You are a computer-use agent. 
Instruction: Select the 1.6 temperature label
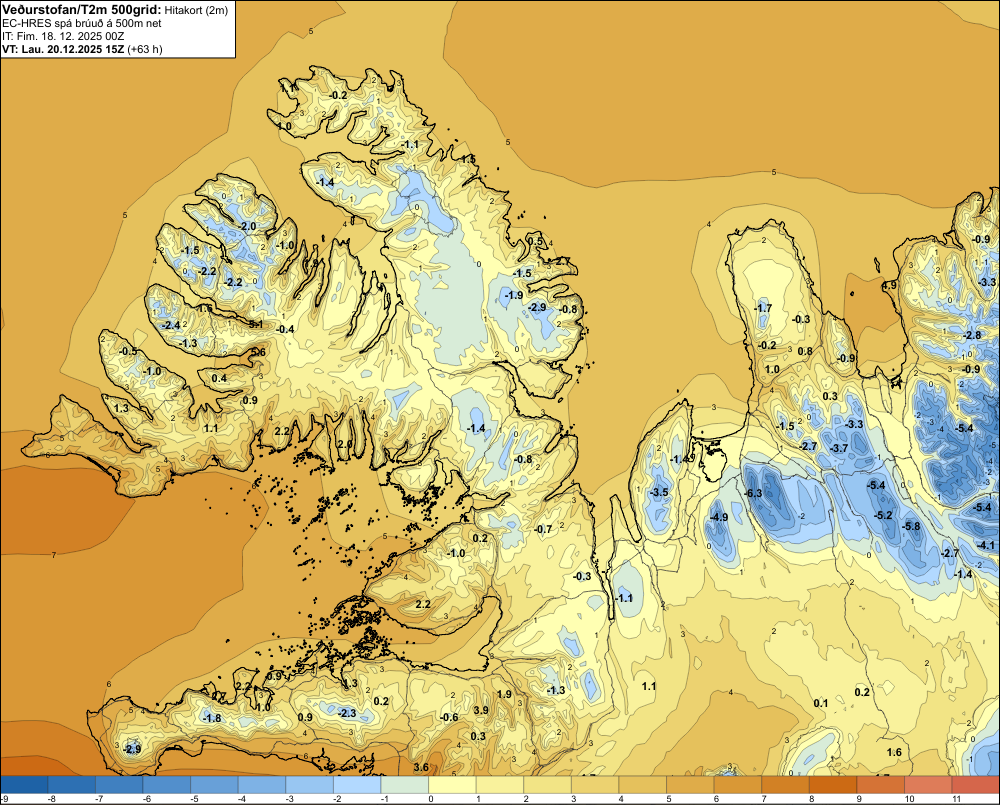pyautogui.click(x=894, y=752)
